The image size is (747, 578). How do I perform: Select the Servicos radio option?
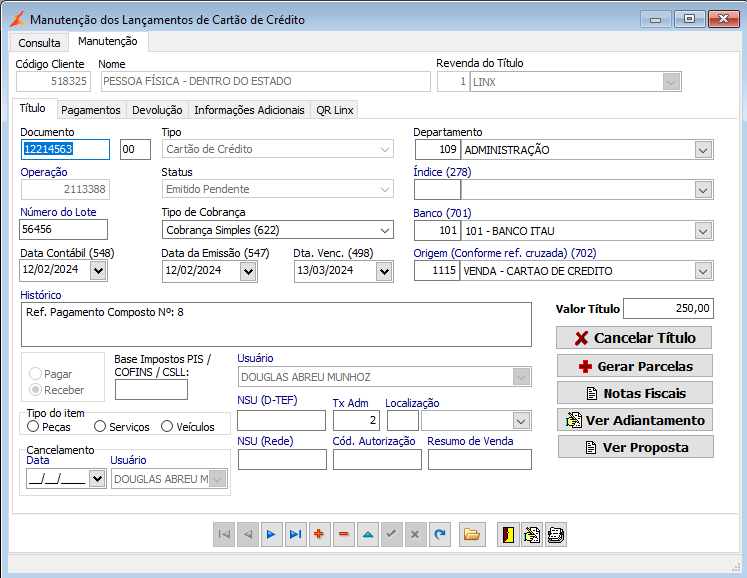coord(100,427)
